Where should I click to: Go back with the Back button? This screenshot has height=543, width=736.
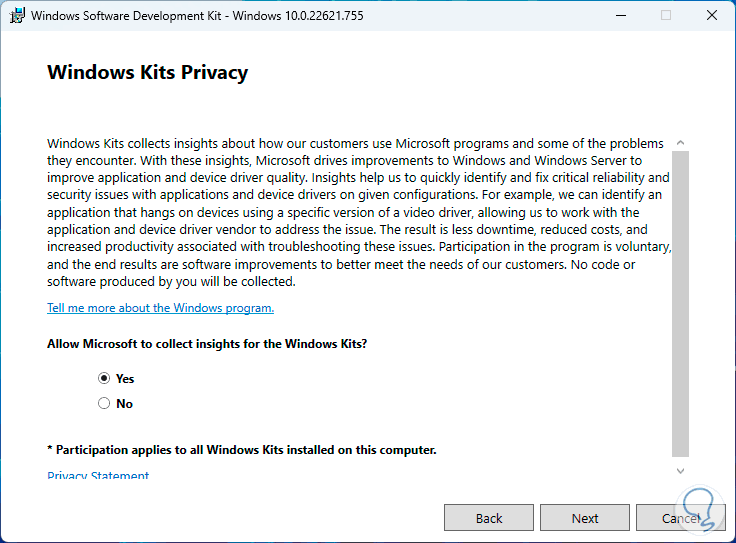(489, 518)
